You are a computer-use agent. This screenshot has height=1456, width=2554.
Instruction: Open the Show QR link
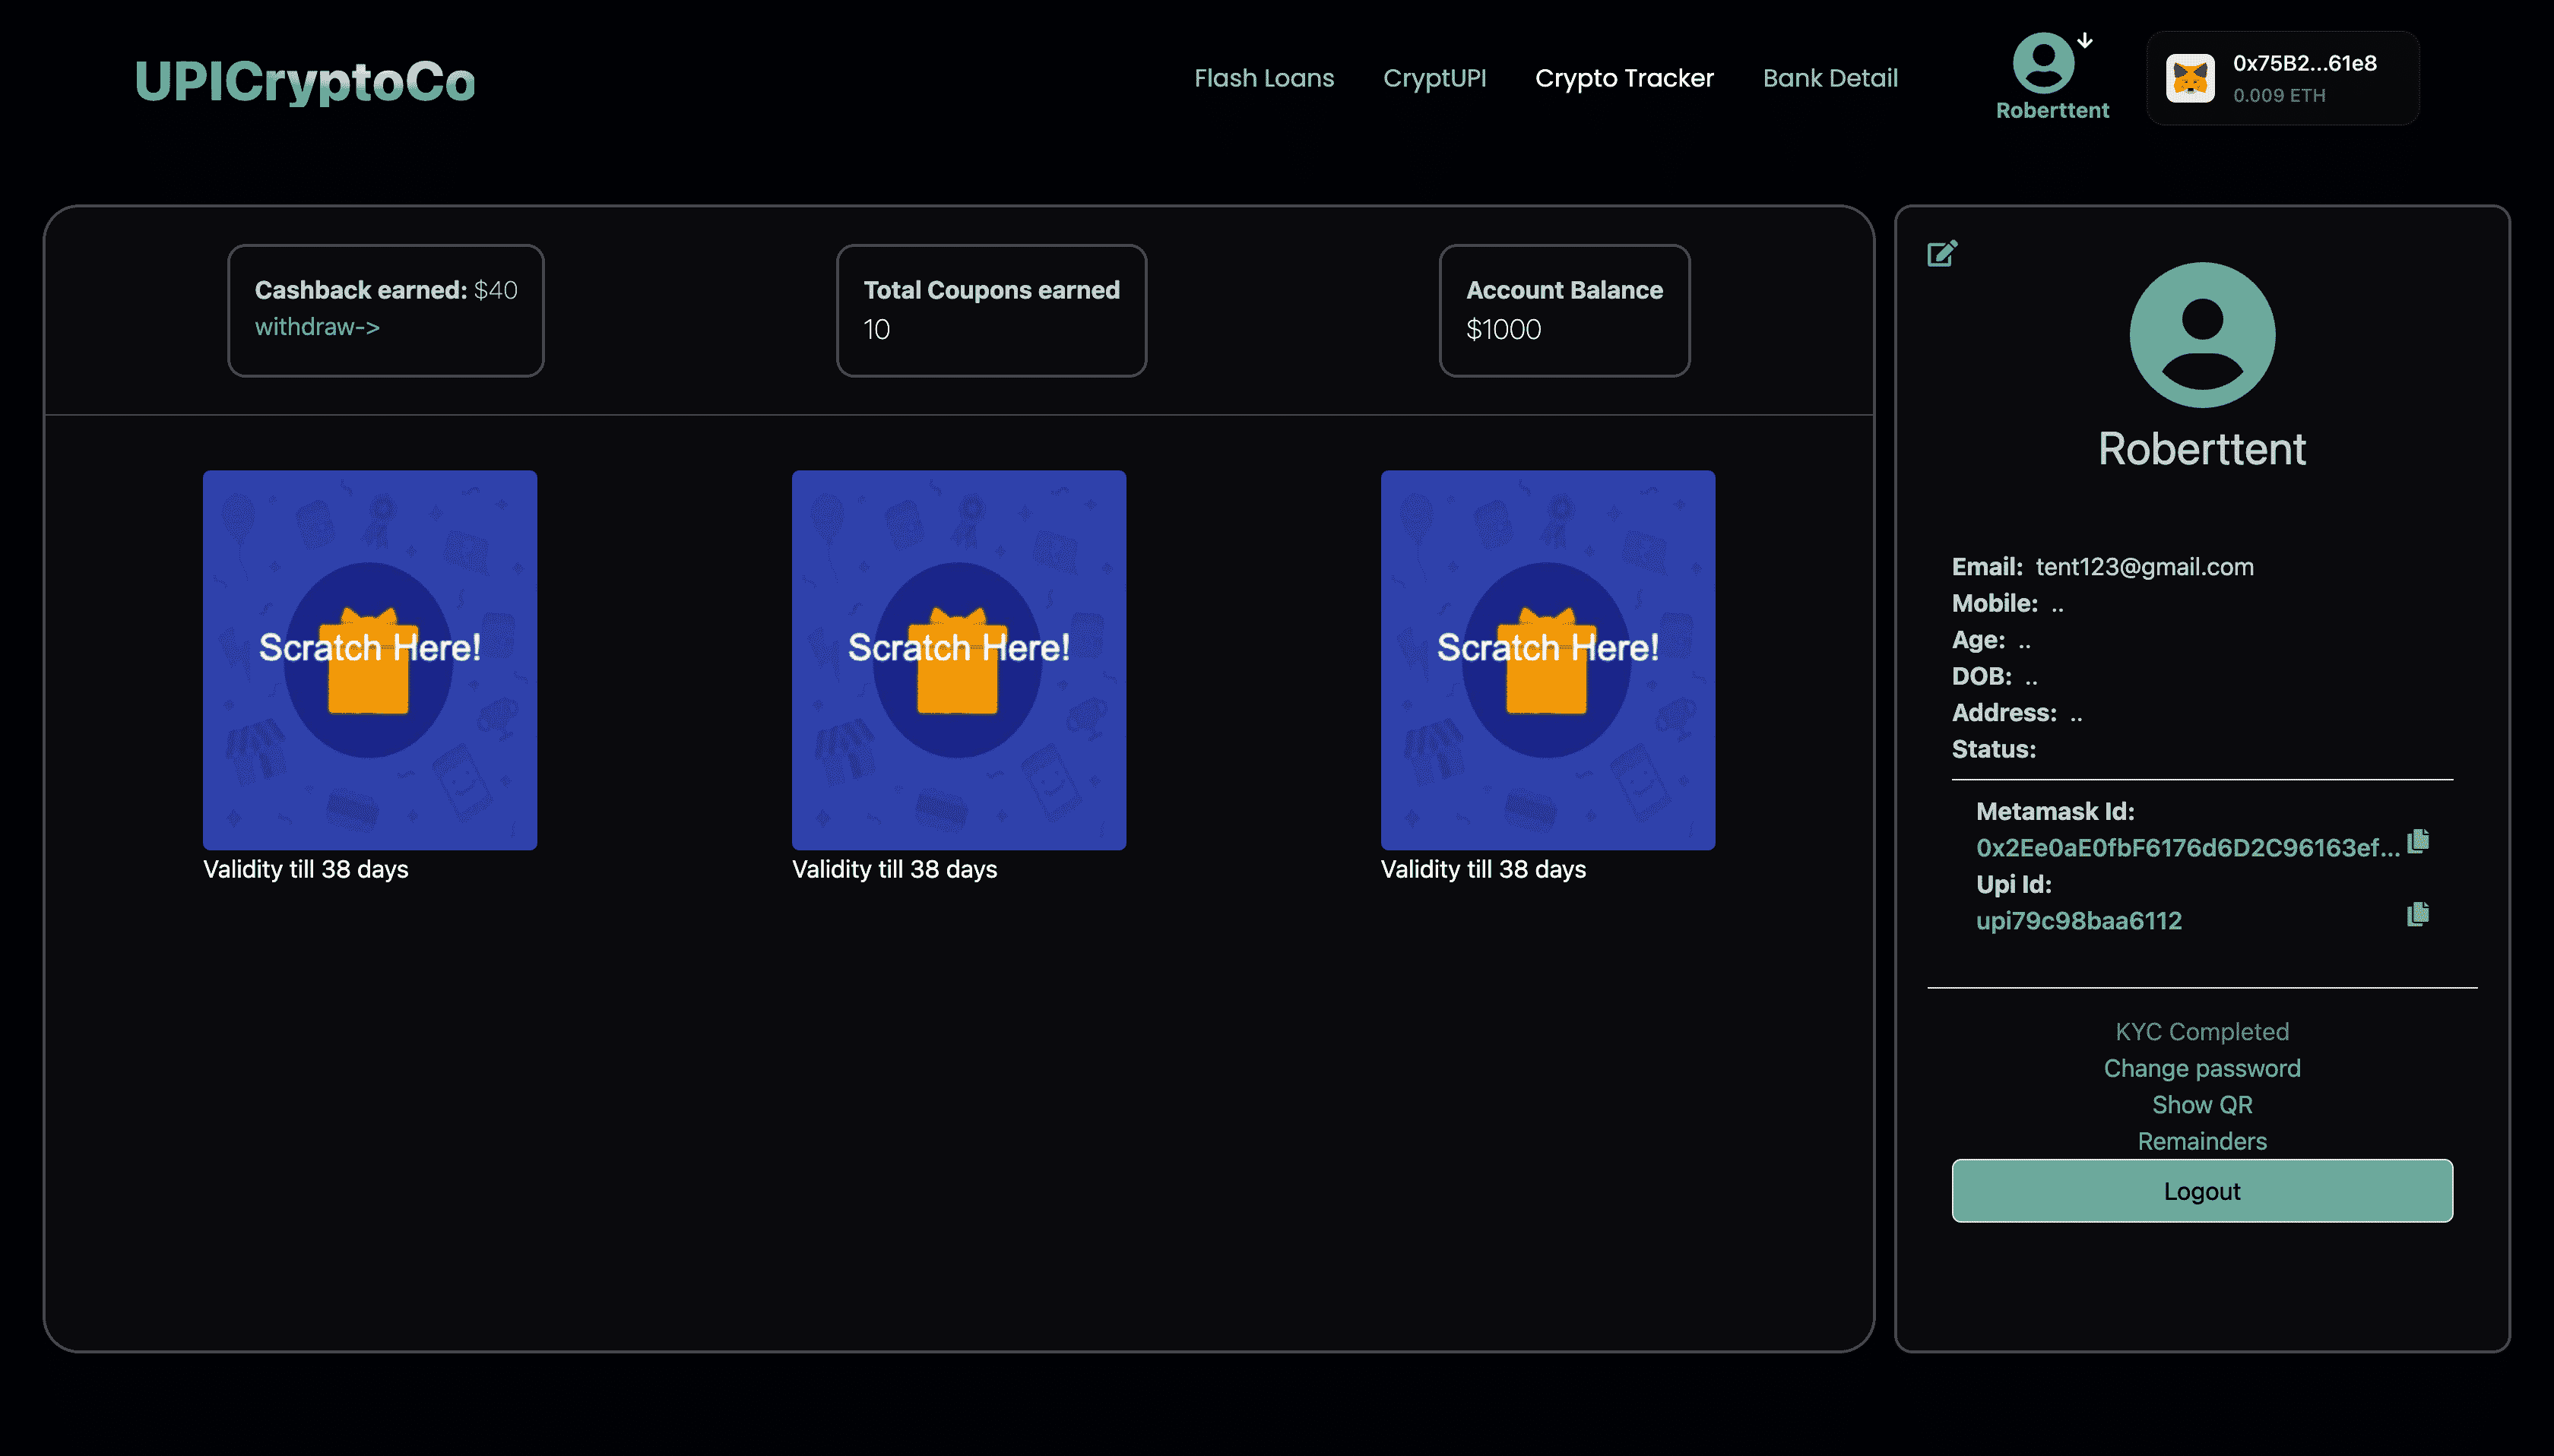point(2202,1105)
